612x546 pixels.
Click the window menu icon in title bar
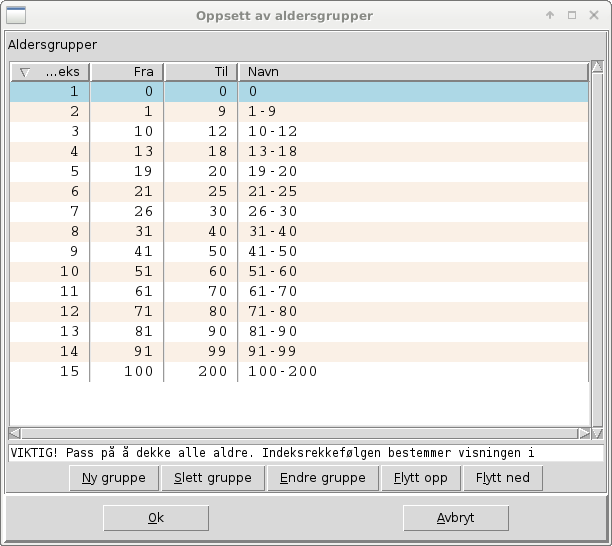pos(17,15)
